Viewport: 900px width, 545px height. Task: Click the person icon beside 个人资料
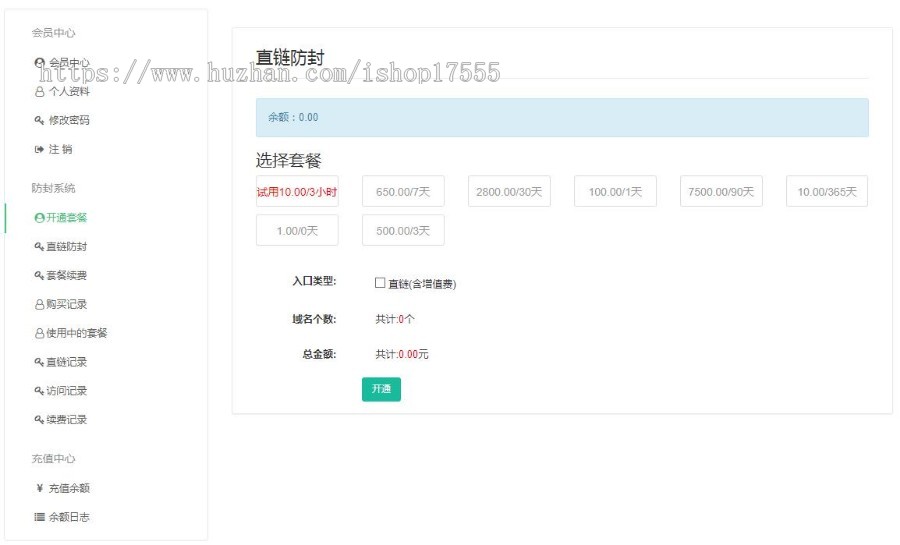[x=39, y=91]
